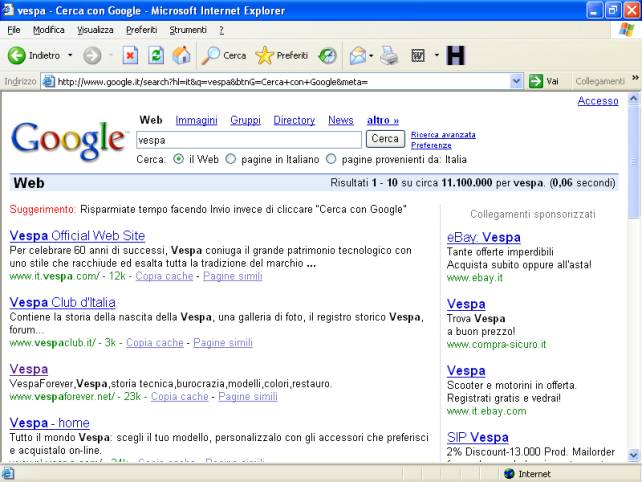Image resolution: width=642 pixels, height=482 pixels.
Task: Click the Google logo
Action: [68, 140]
